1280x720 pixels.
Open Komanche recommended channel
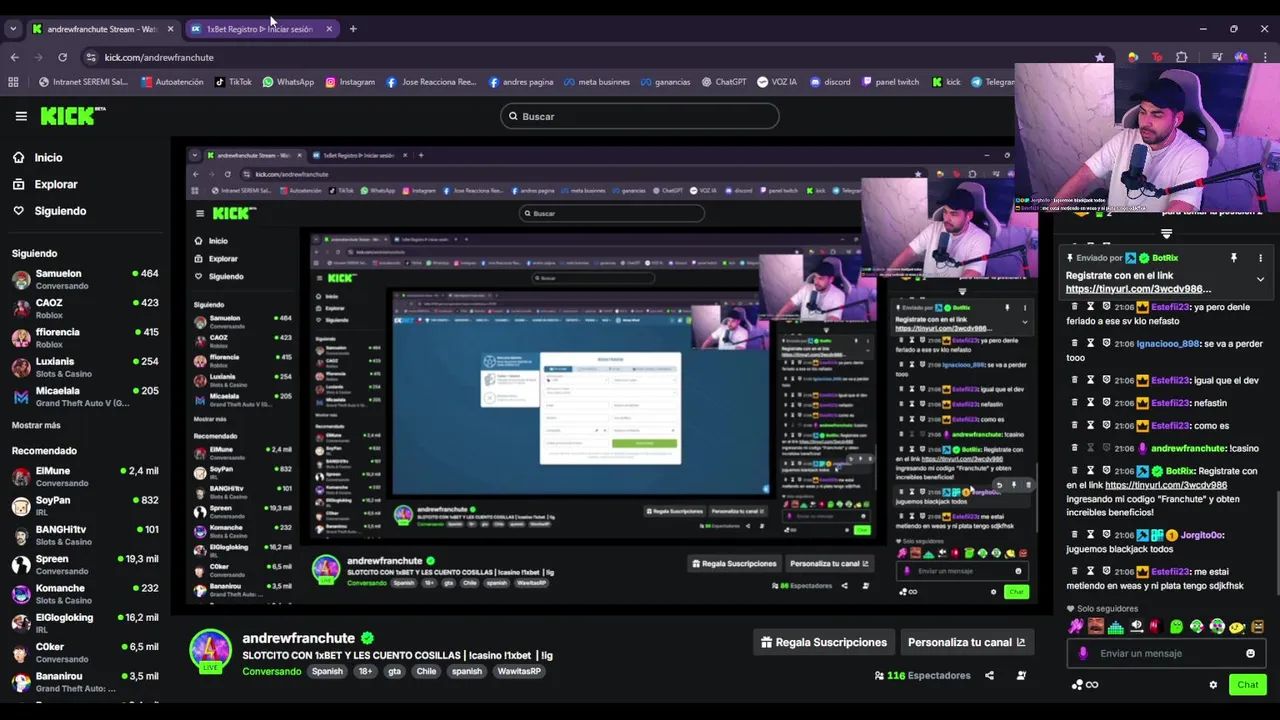[x=85, y=594]
